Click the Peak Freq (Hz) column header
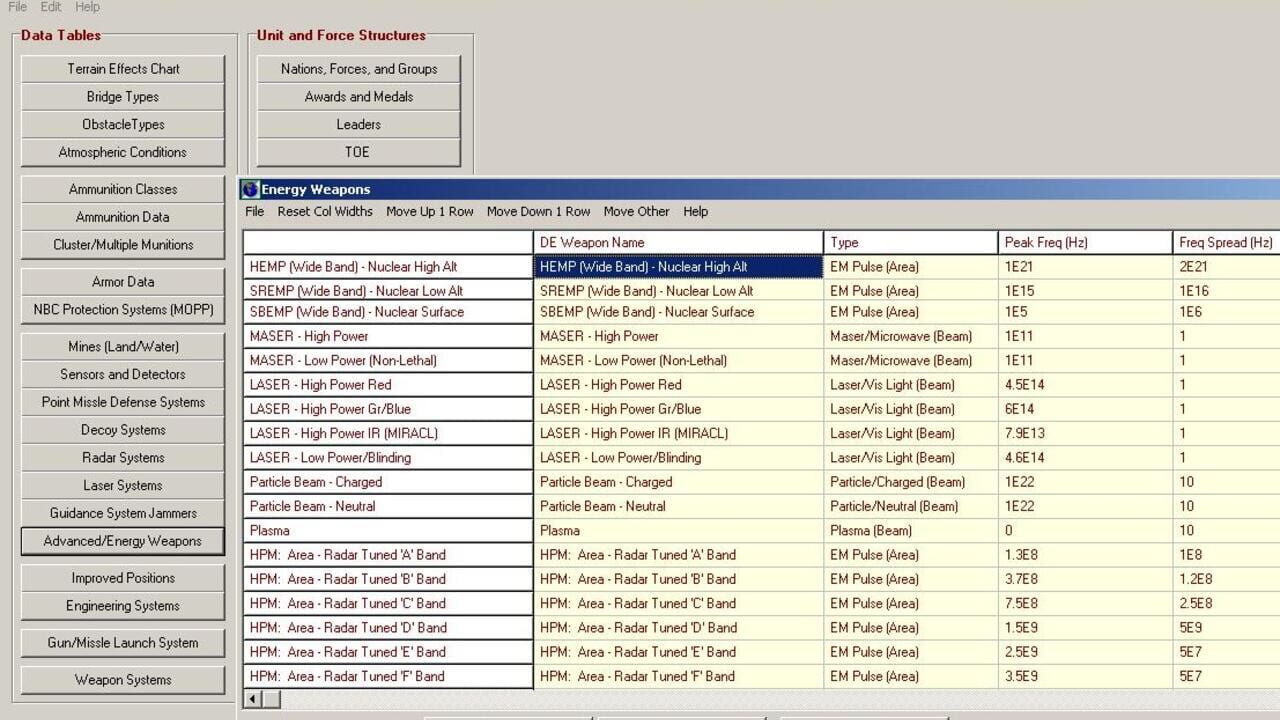This screenshot has height=720, width=1280. 1086,242
